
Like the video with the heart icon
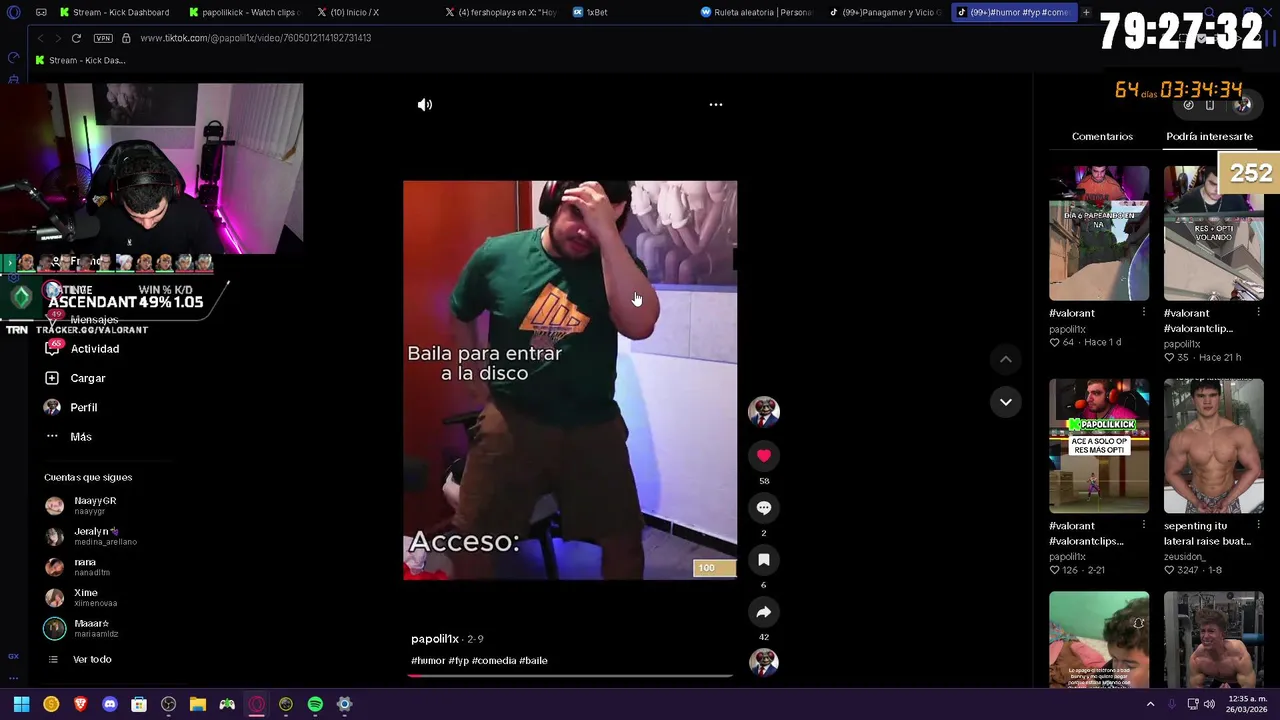pyautogui.click(x=763, y=456)
